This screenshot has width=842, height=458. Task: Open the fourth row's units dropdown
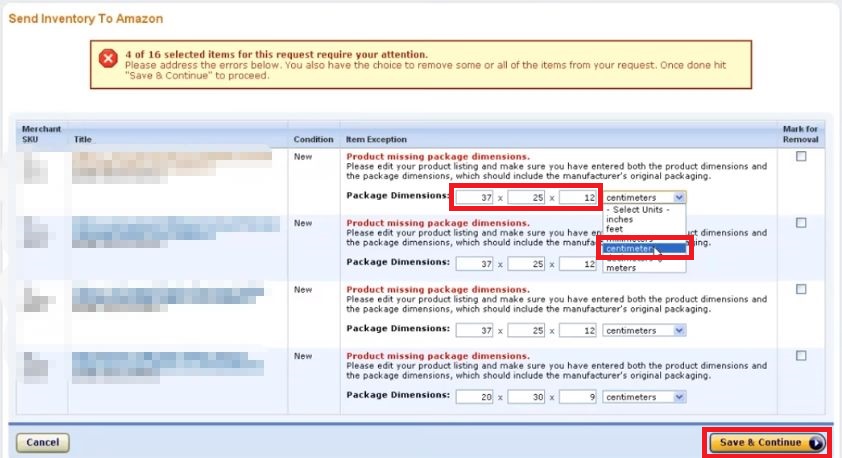point(645,397)
